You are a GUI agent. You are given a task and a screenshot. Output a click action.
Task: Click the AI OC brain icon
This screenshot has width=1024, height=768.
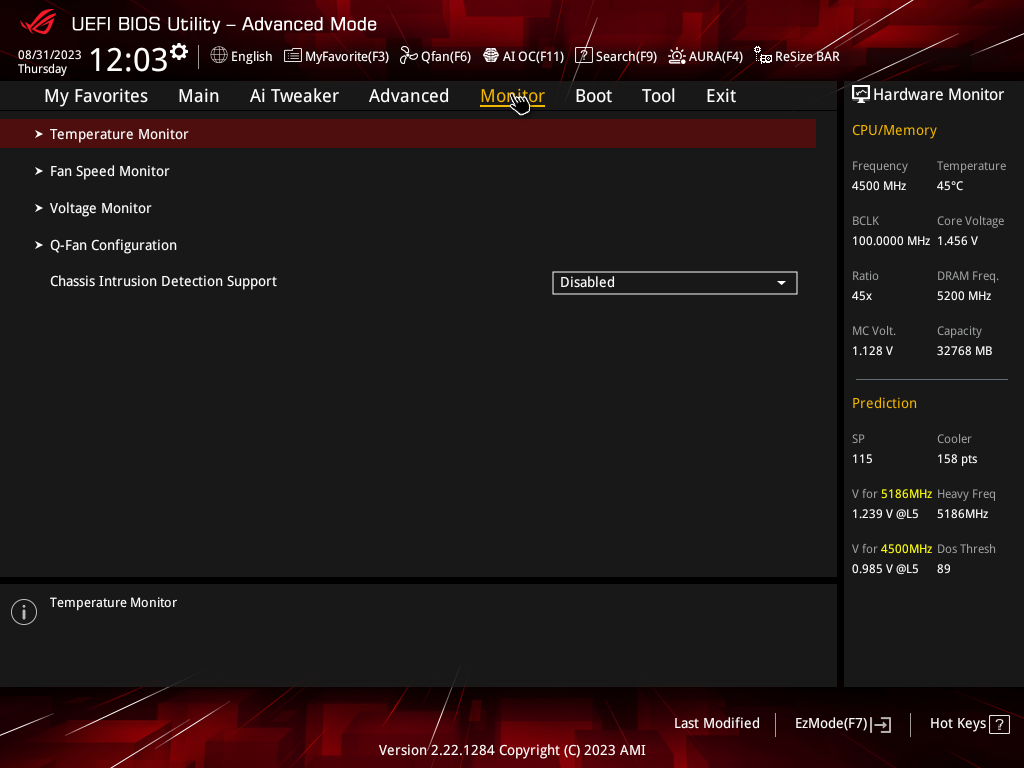[490, 56]
